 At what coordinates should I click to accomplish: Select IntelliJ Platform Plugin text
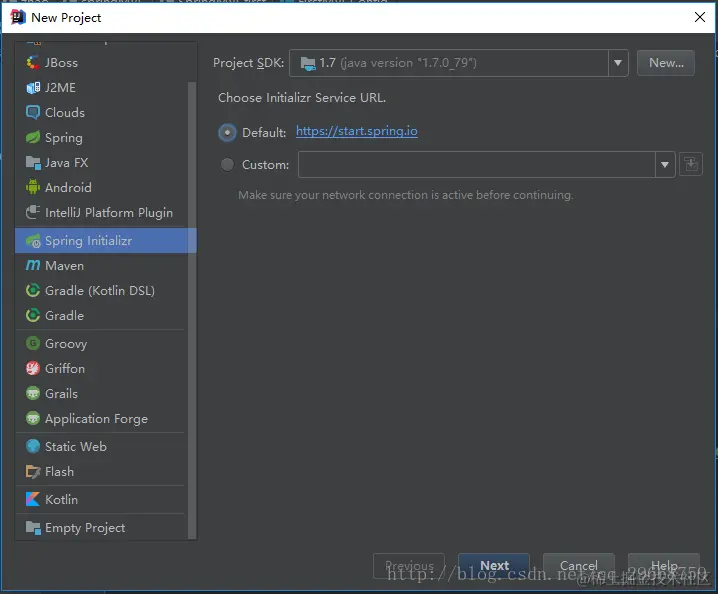[x=109, y=213]
